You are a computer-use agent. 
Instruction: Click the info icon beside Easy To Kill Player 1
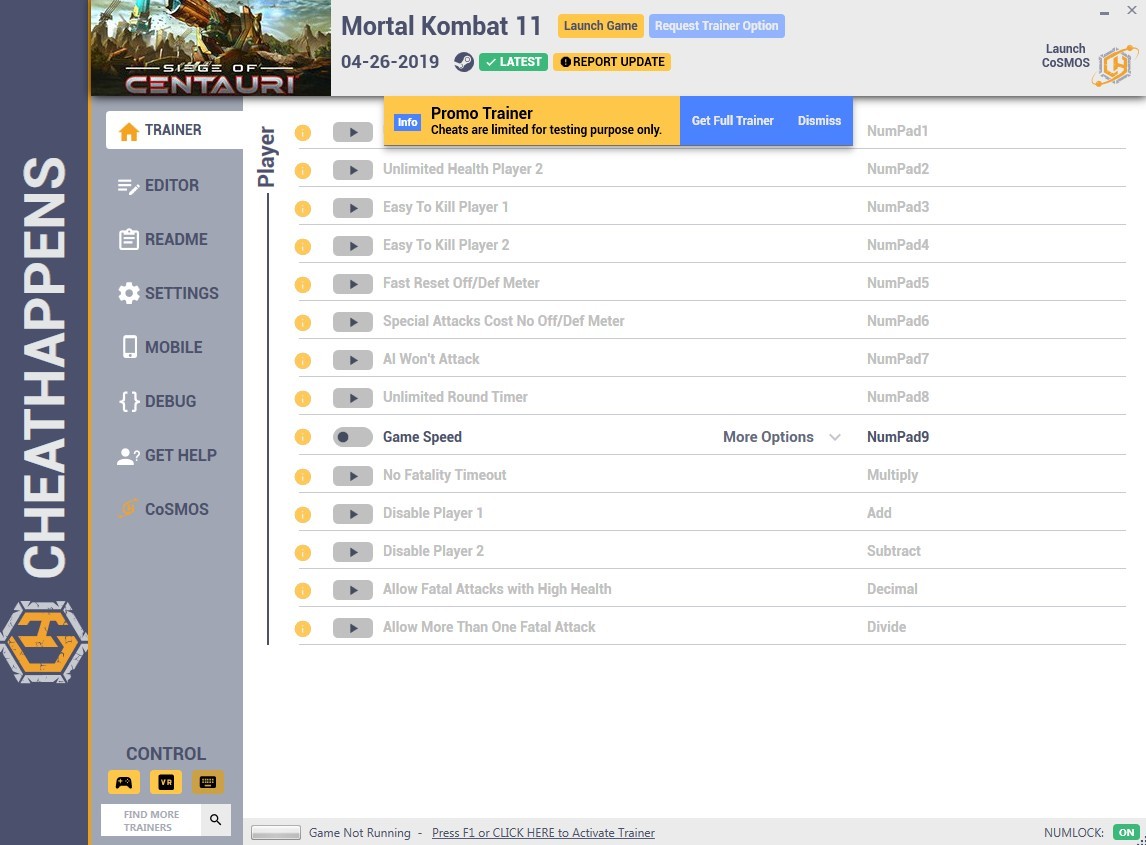tap(303, 208)
